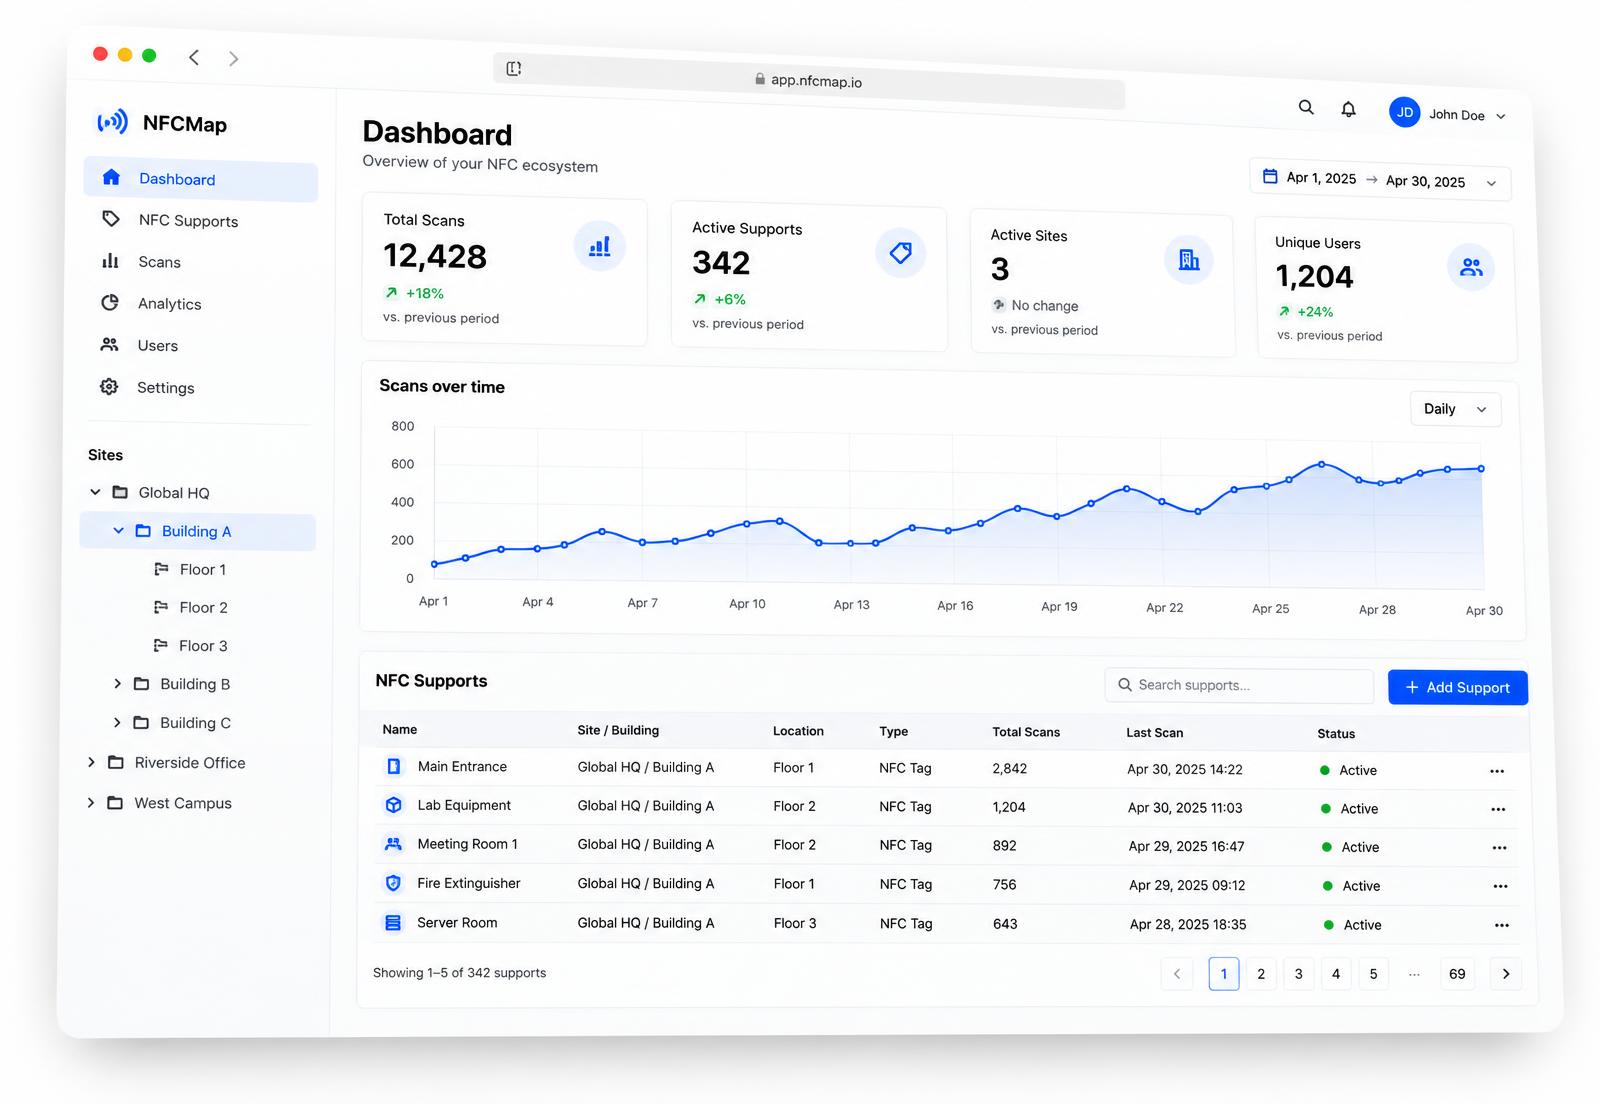Click the browser forward arrow

tap(233, 59)
